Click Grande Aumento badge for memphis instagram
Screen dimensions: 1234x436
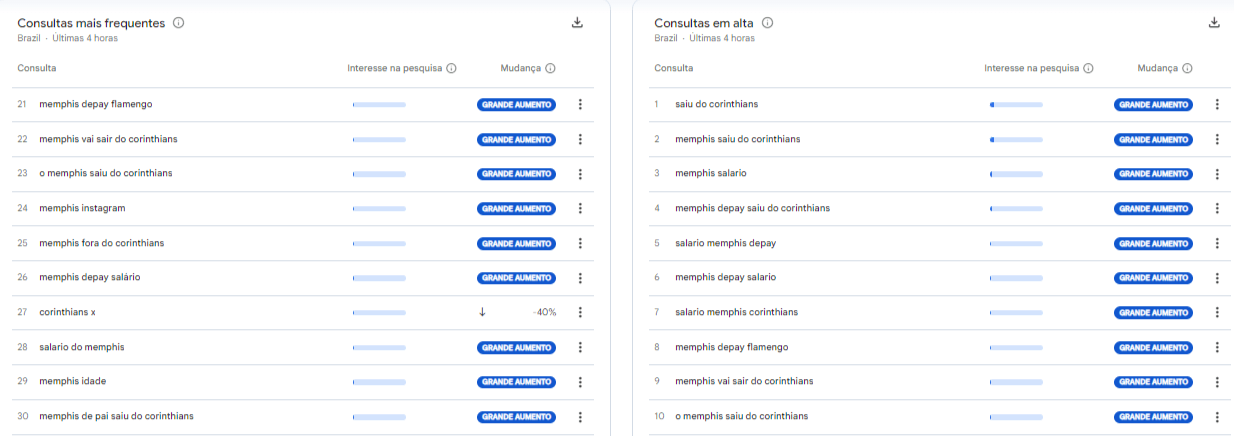[x=516, y=209]
